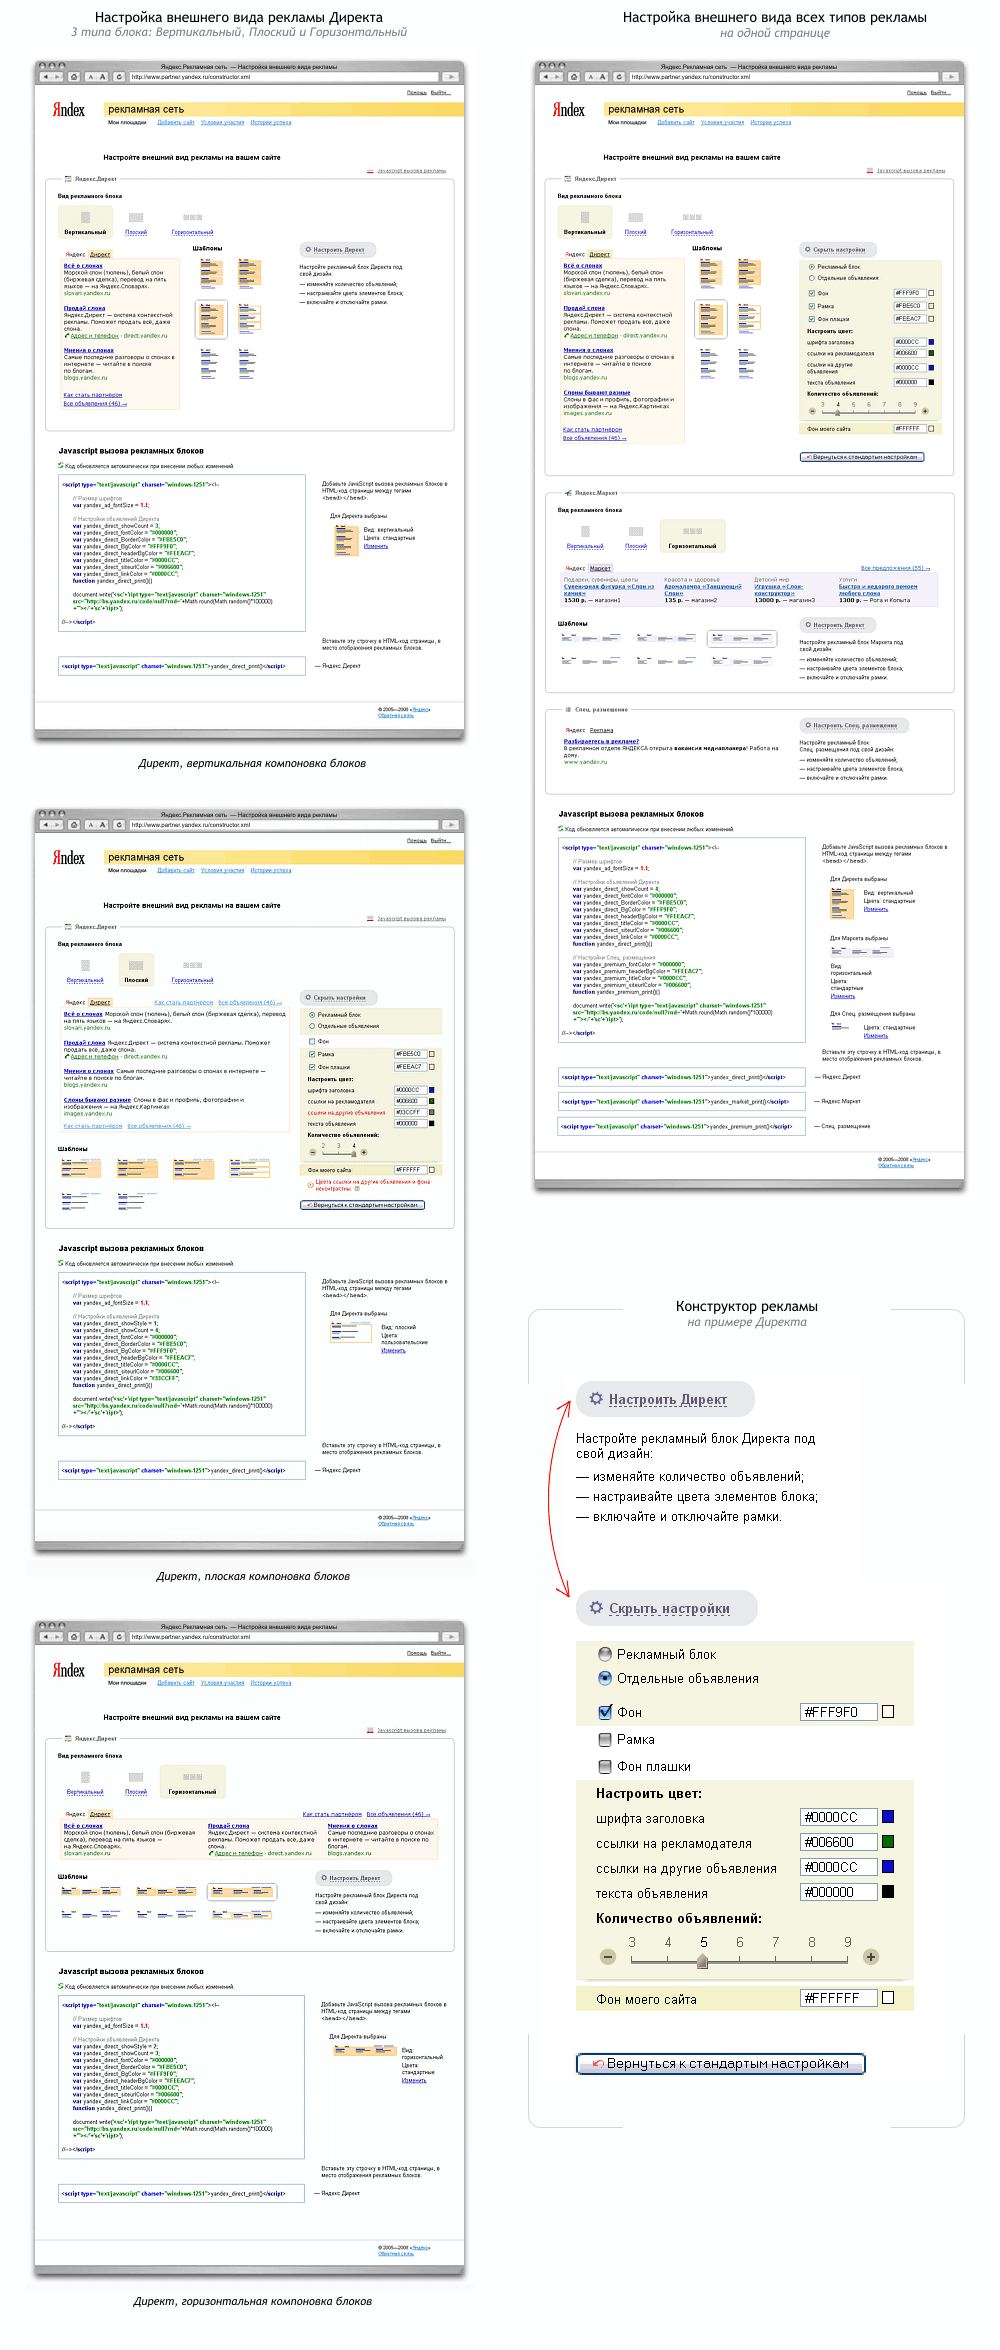The height and width of the screenshot is (2350, 1000).
Task: Enable the 'Фон плашки' checkbox in the enlarged constructor
Action: (x=605, y=1766)
